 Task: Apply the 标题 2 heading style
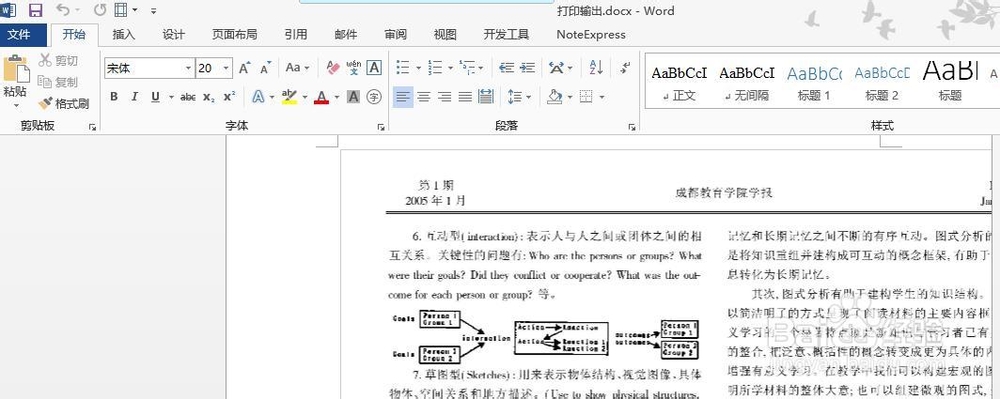coord(881,82)
